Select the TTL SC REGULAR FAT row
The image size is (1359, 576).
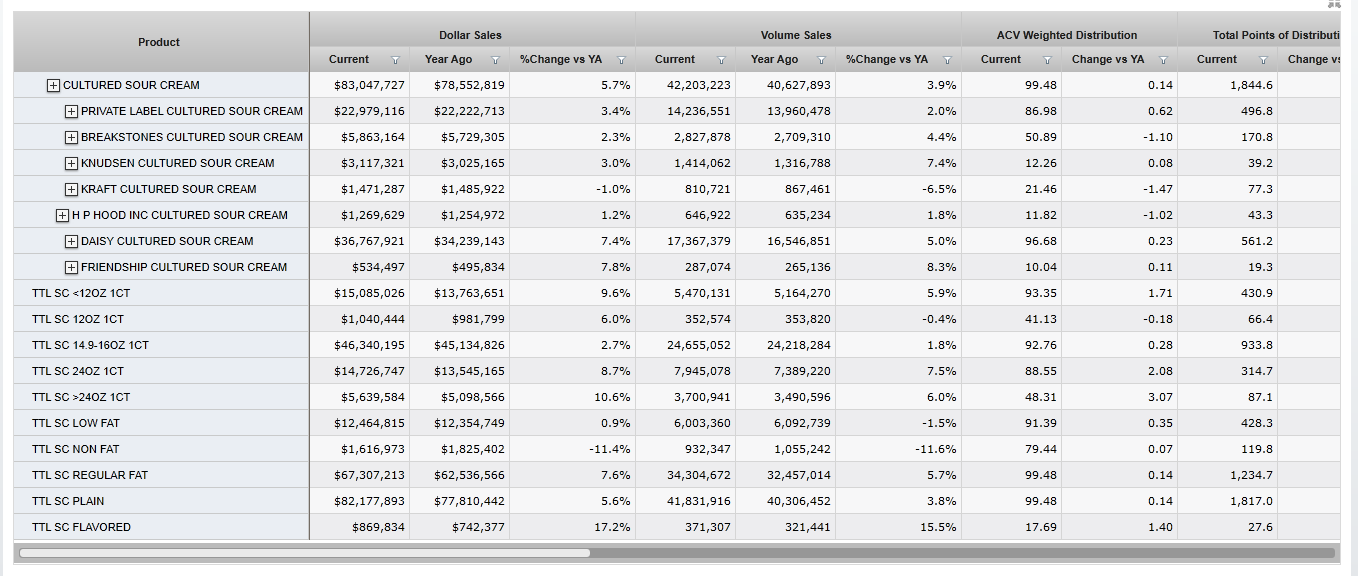pyautogui.click(x=89, y=475)
